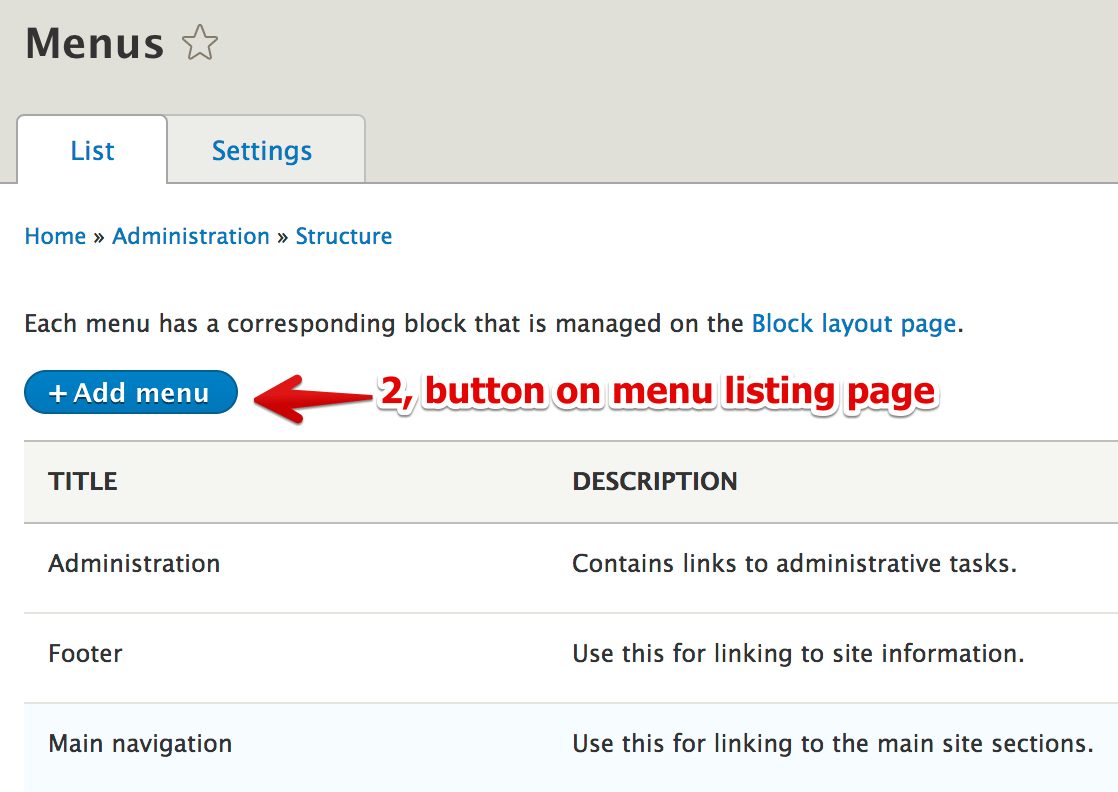This screenshot has width=1118, height=792.
Task: Click the Administration menu title text
Action: click(134, 563)
